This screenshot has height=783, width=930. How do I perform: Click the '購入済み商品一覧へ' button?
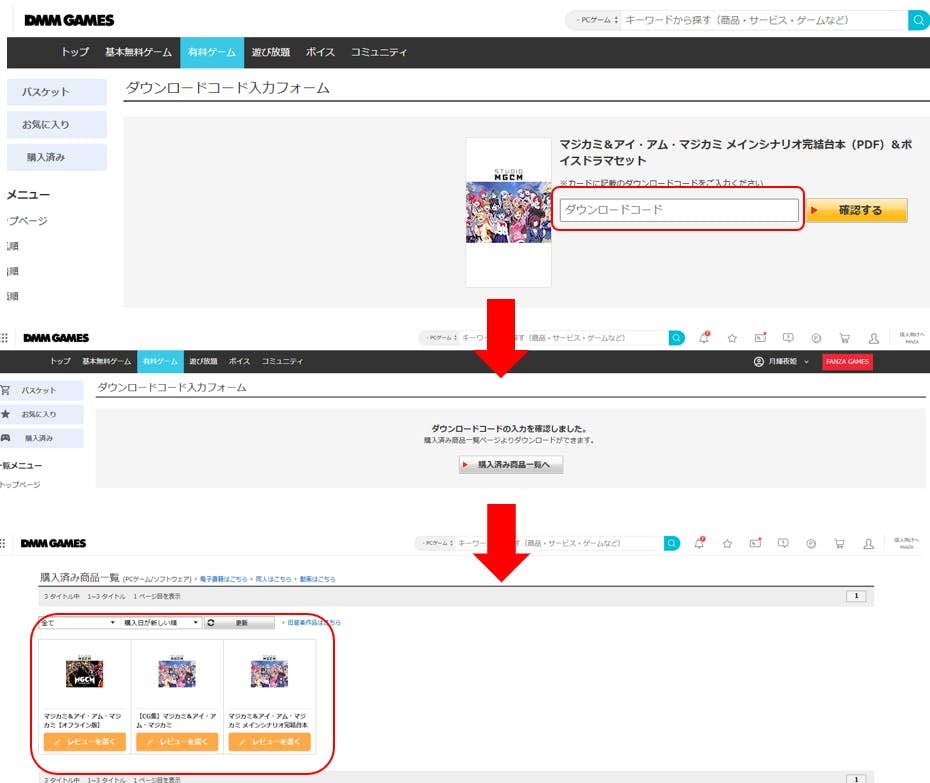[x=511, y=465]
